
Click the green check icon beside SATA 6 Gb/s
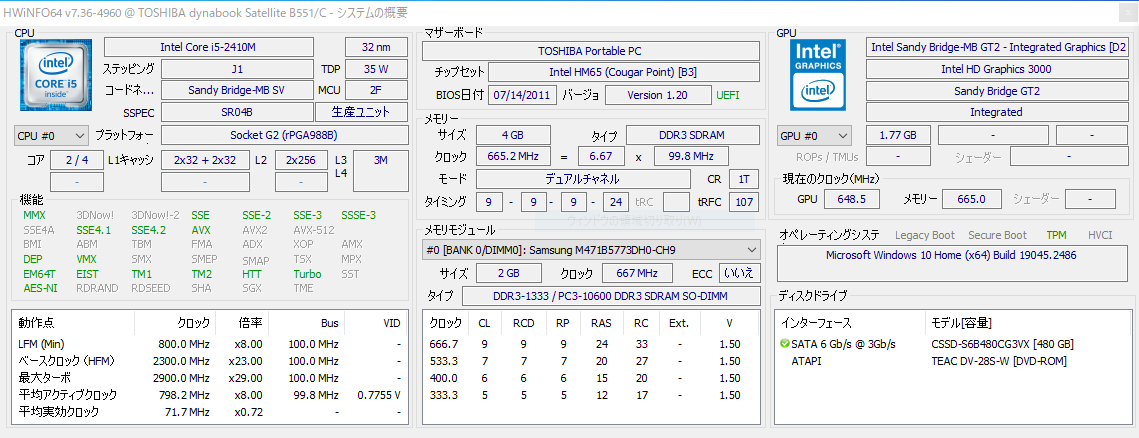[785, 344]
